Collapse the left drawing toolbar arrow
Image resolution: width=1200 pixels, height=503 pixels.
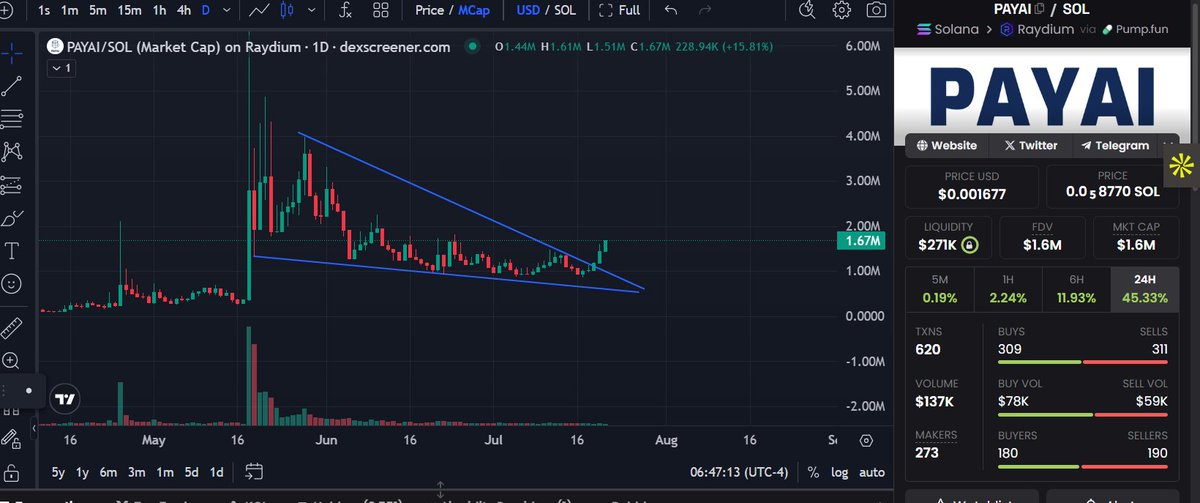36,429
